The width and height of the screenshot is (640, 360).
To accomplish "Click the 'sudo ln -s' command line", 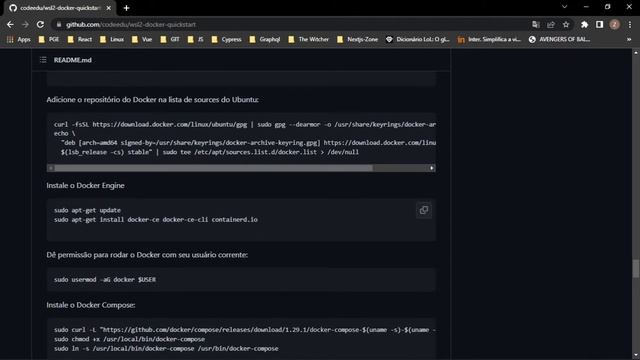I will click(166, 349).
